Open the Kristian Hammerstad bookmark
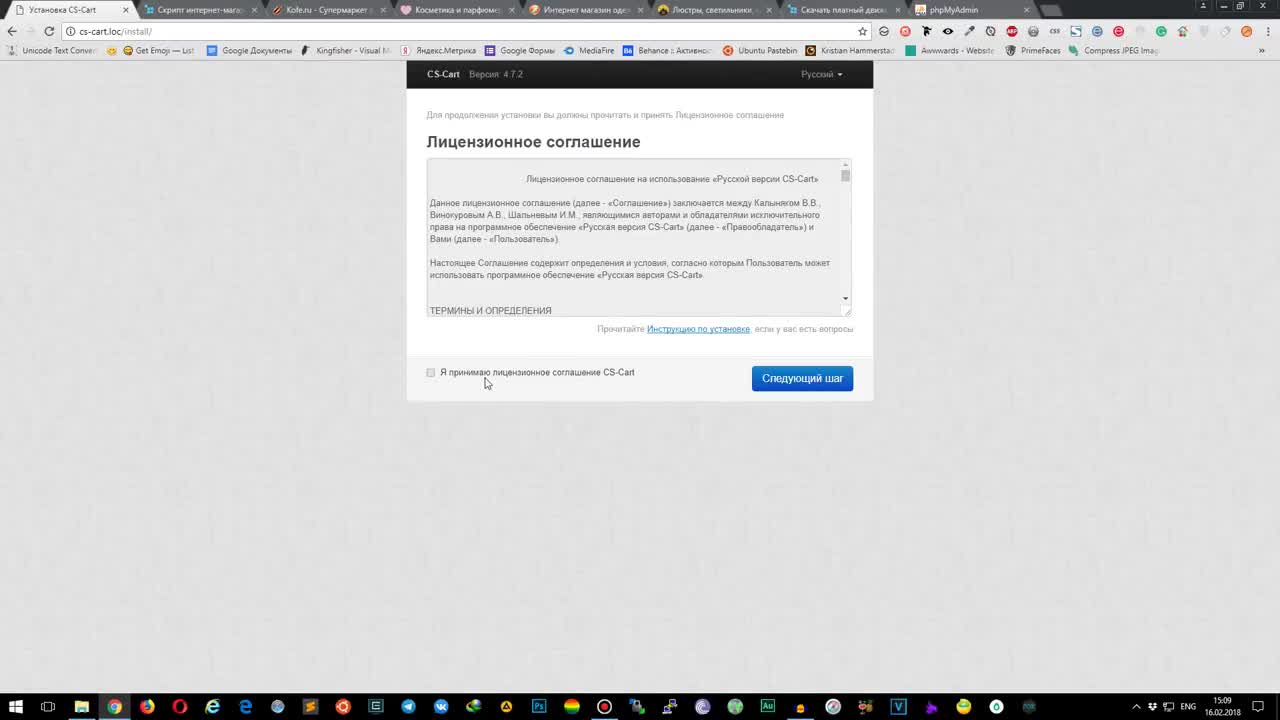Image resolution: width=1280 pixels, height=720 pixels. pos(850,50)
